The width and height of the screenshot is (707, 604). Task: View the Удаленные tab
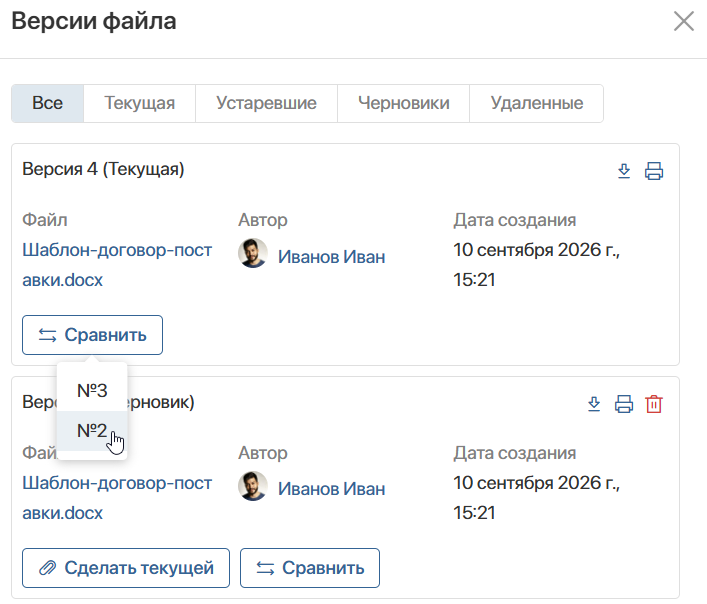click(x=537, y=103)
